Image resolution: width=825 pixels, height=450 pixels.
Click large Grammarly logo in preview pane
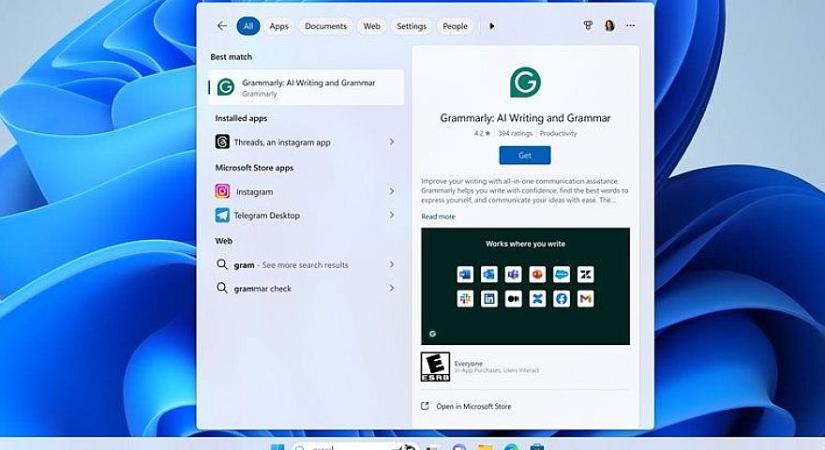(x=525, y=82)
